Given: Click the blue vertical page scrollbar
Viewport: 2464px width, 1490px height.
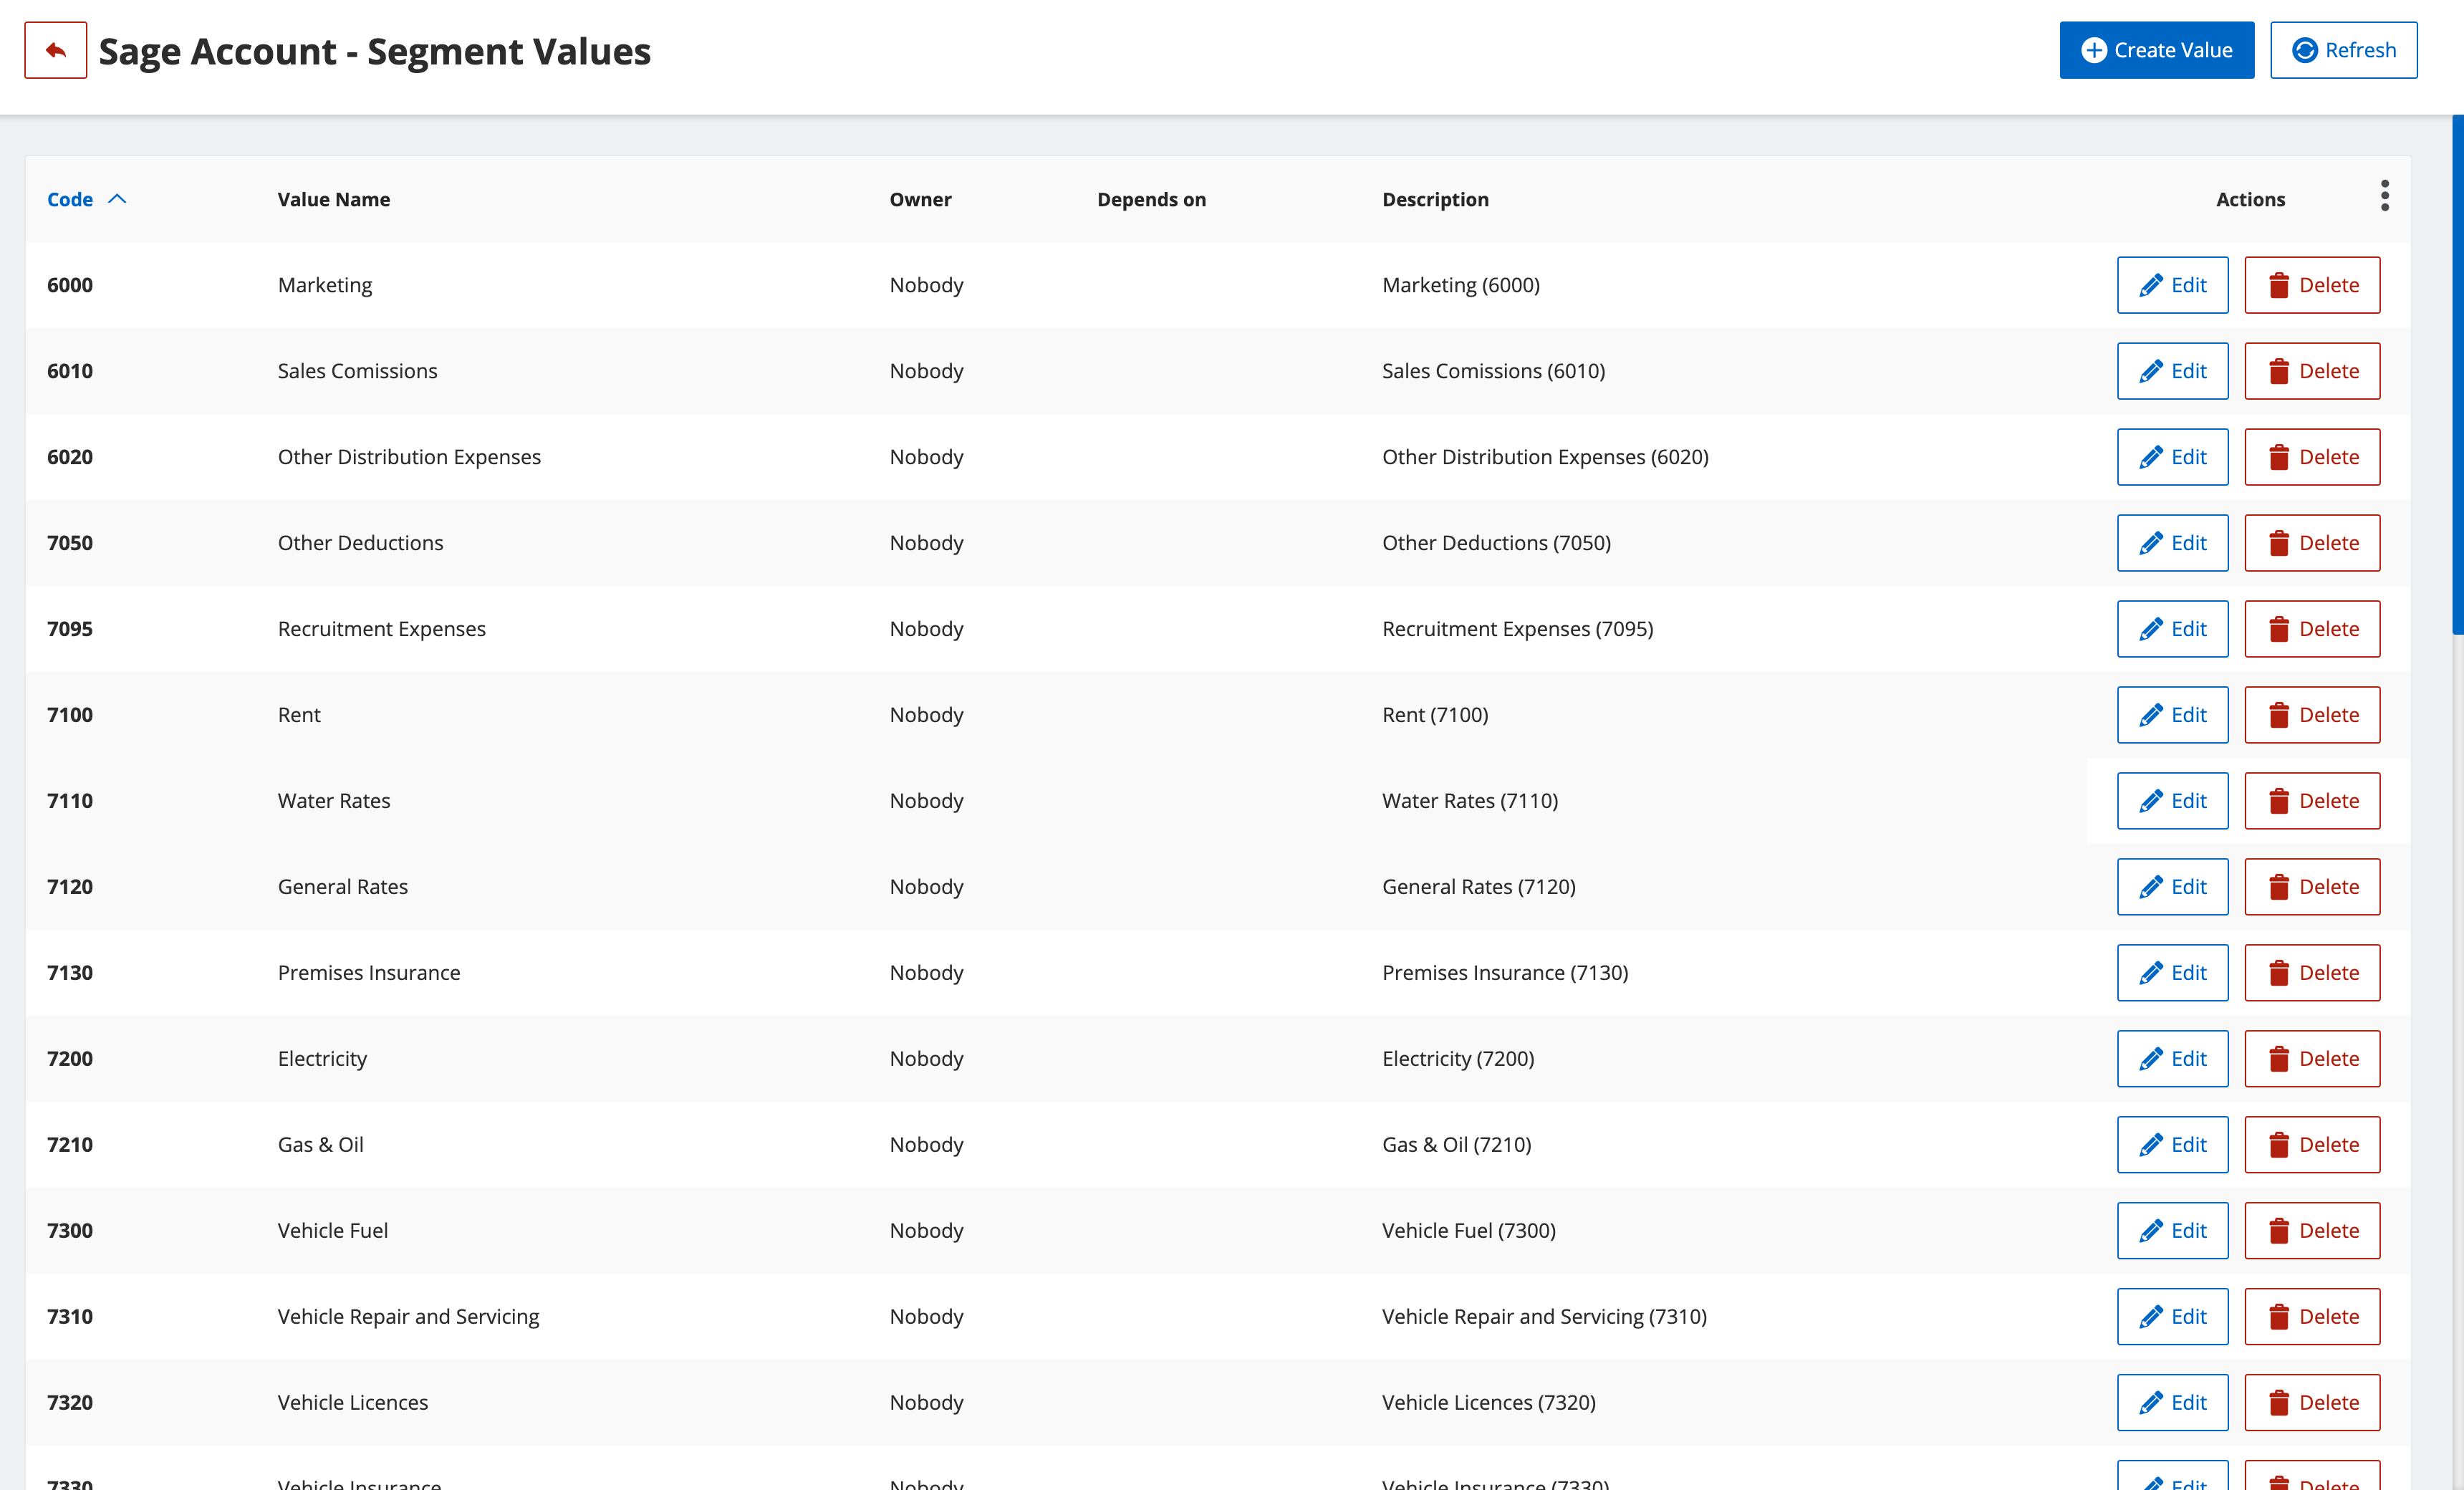Looking at the screenshot, I should (2457, 375).
